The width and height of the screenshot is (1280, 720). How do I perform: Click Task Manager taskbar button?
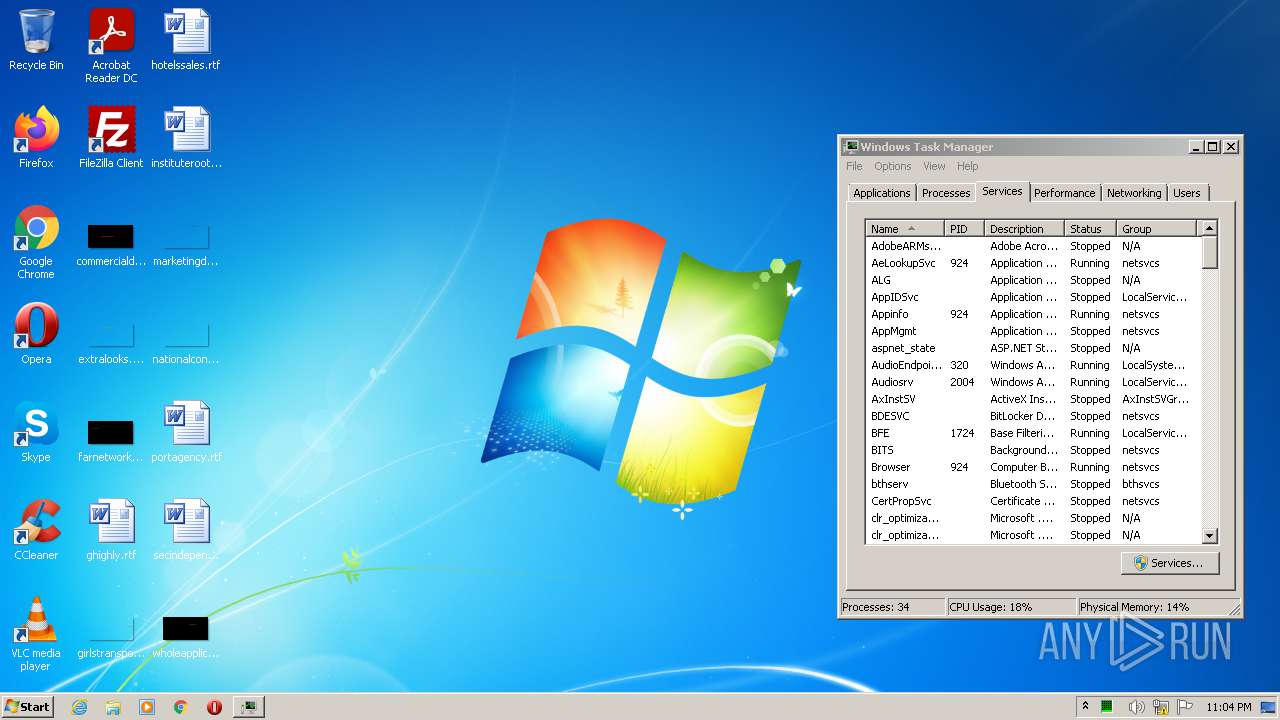248,707
